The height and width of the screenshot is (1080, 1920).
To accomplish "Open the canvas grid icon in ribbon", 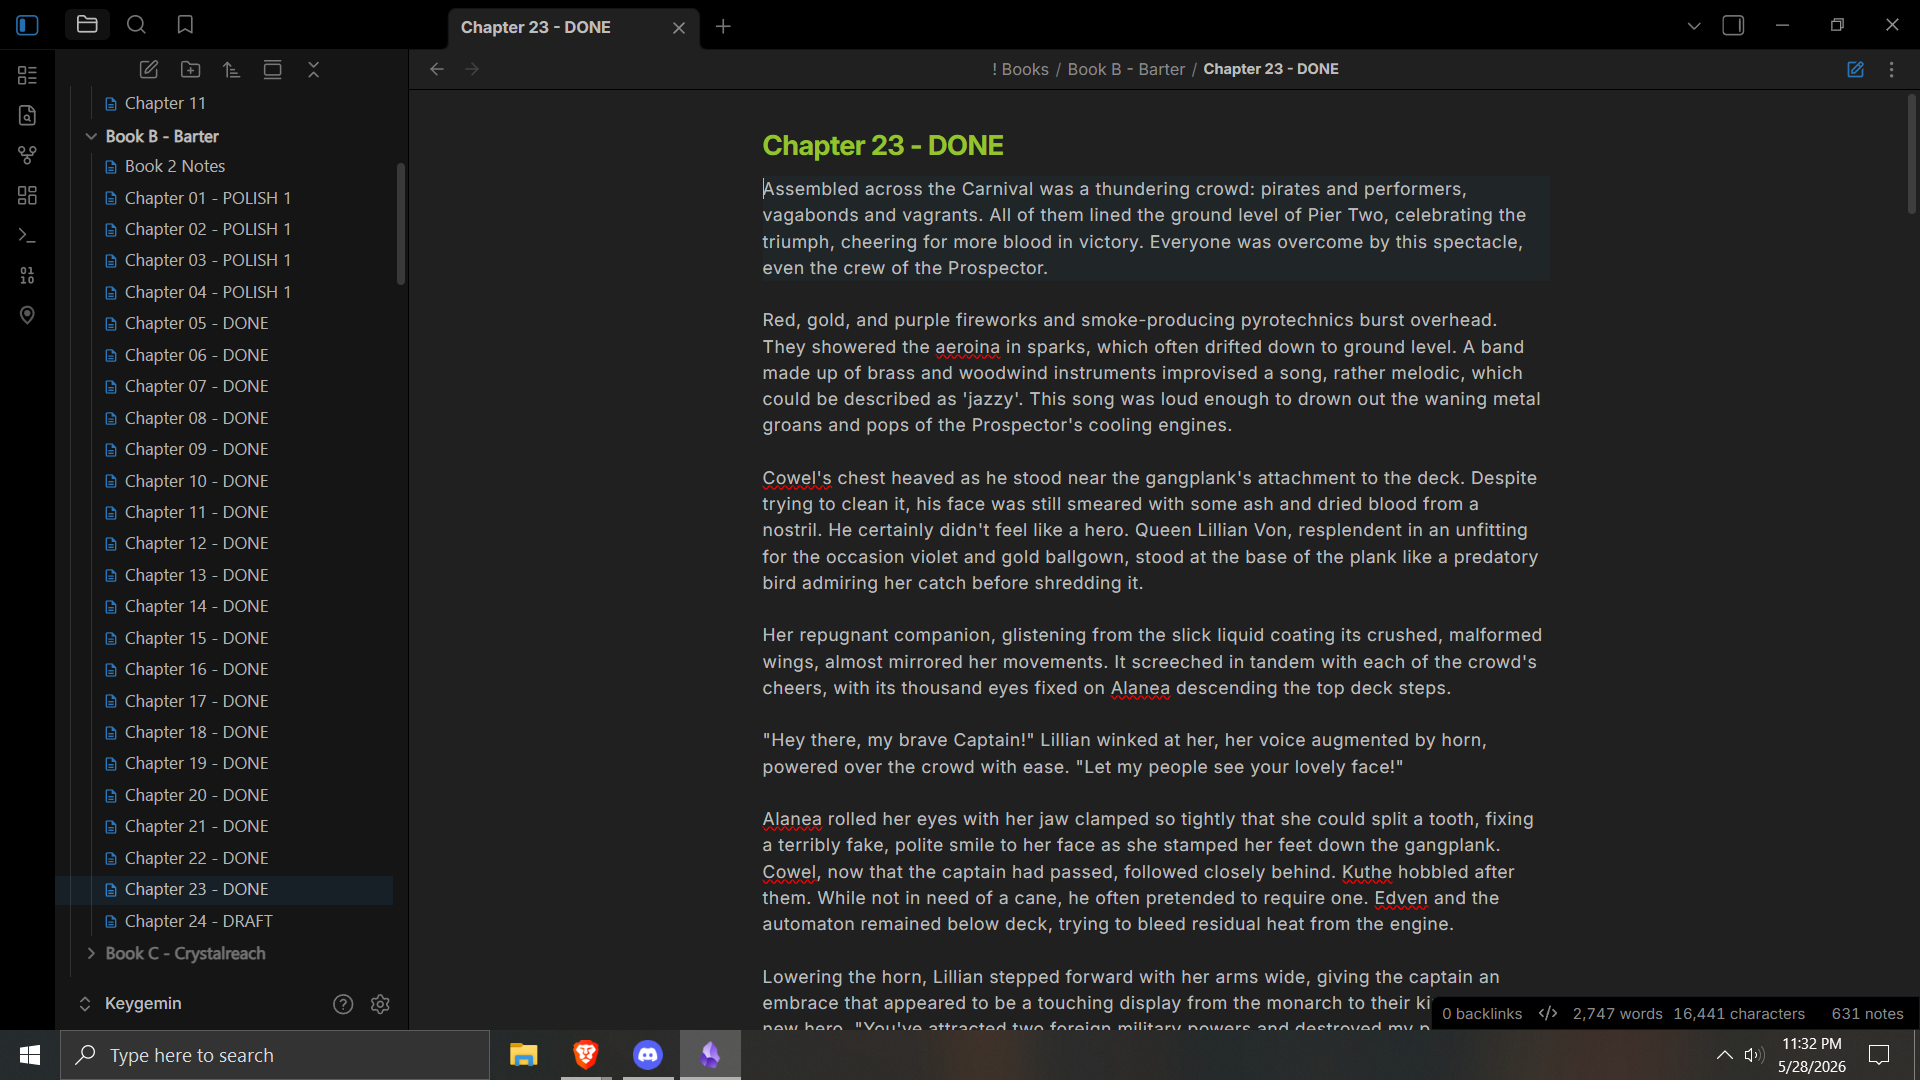I will tap(27, 195).
